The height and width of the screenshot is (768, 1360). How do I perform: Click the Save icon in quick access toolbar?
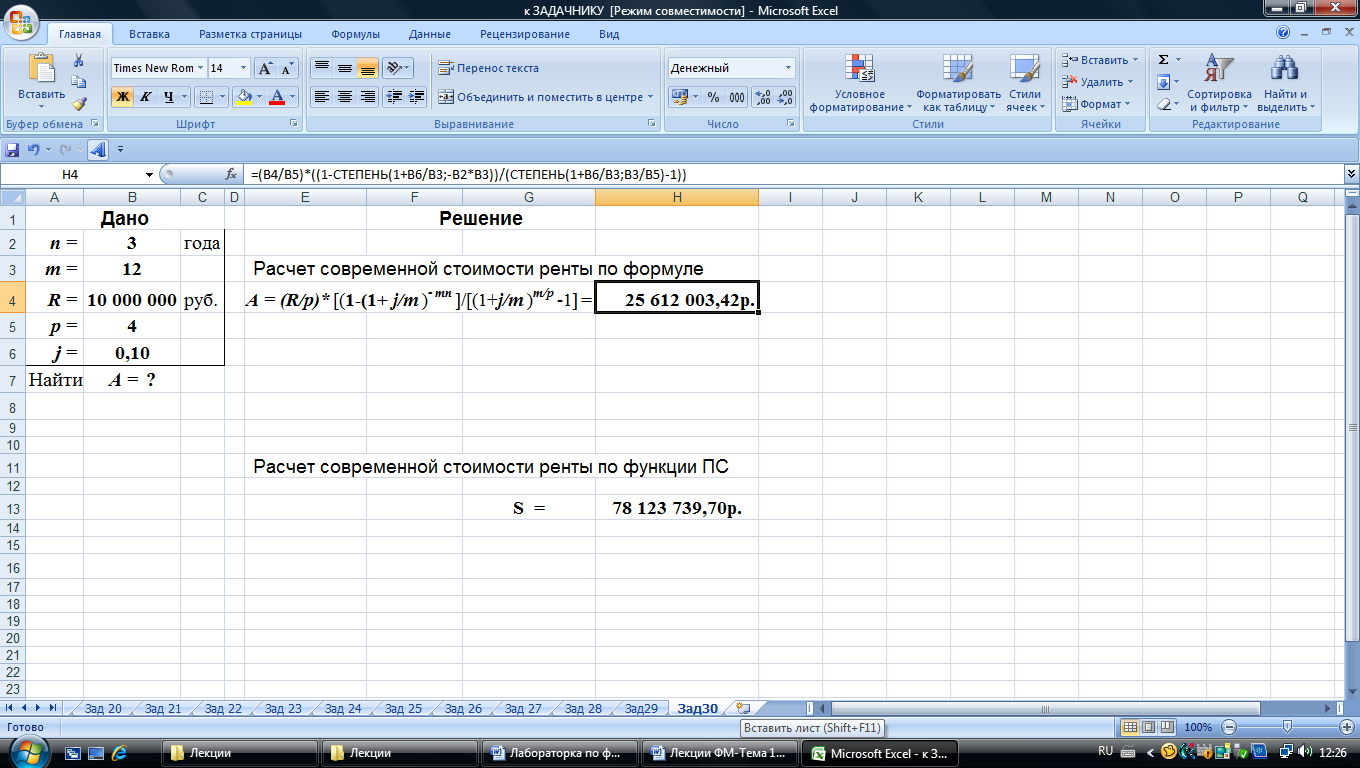[x=12, y=150]
